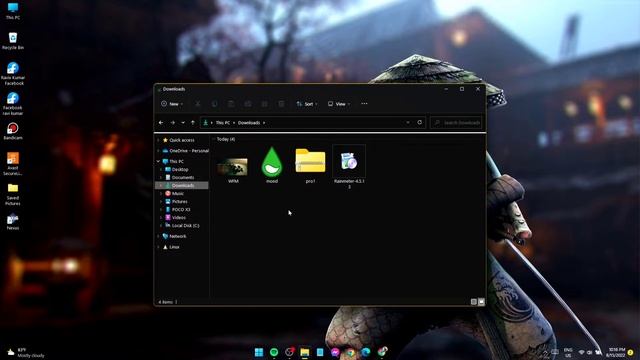The height and width of the screenshot is (360, 640).
Task: Click the ENG US language indicator
Action: click(x=568, y=352)
